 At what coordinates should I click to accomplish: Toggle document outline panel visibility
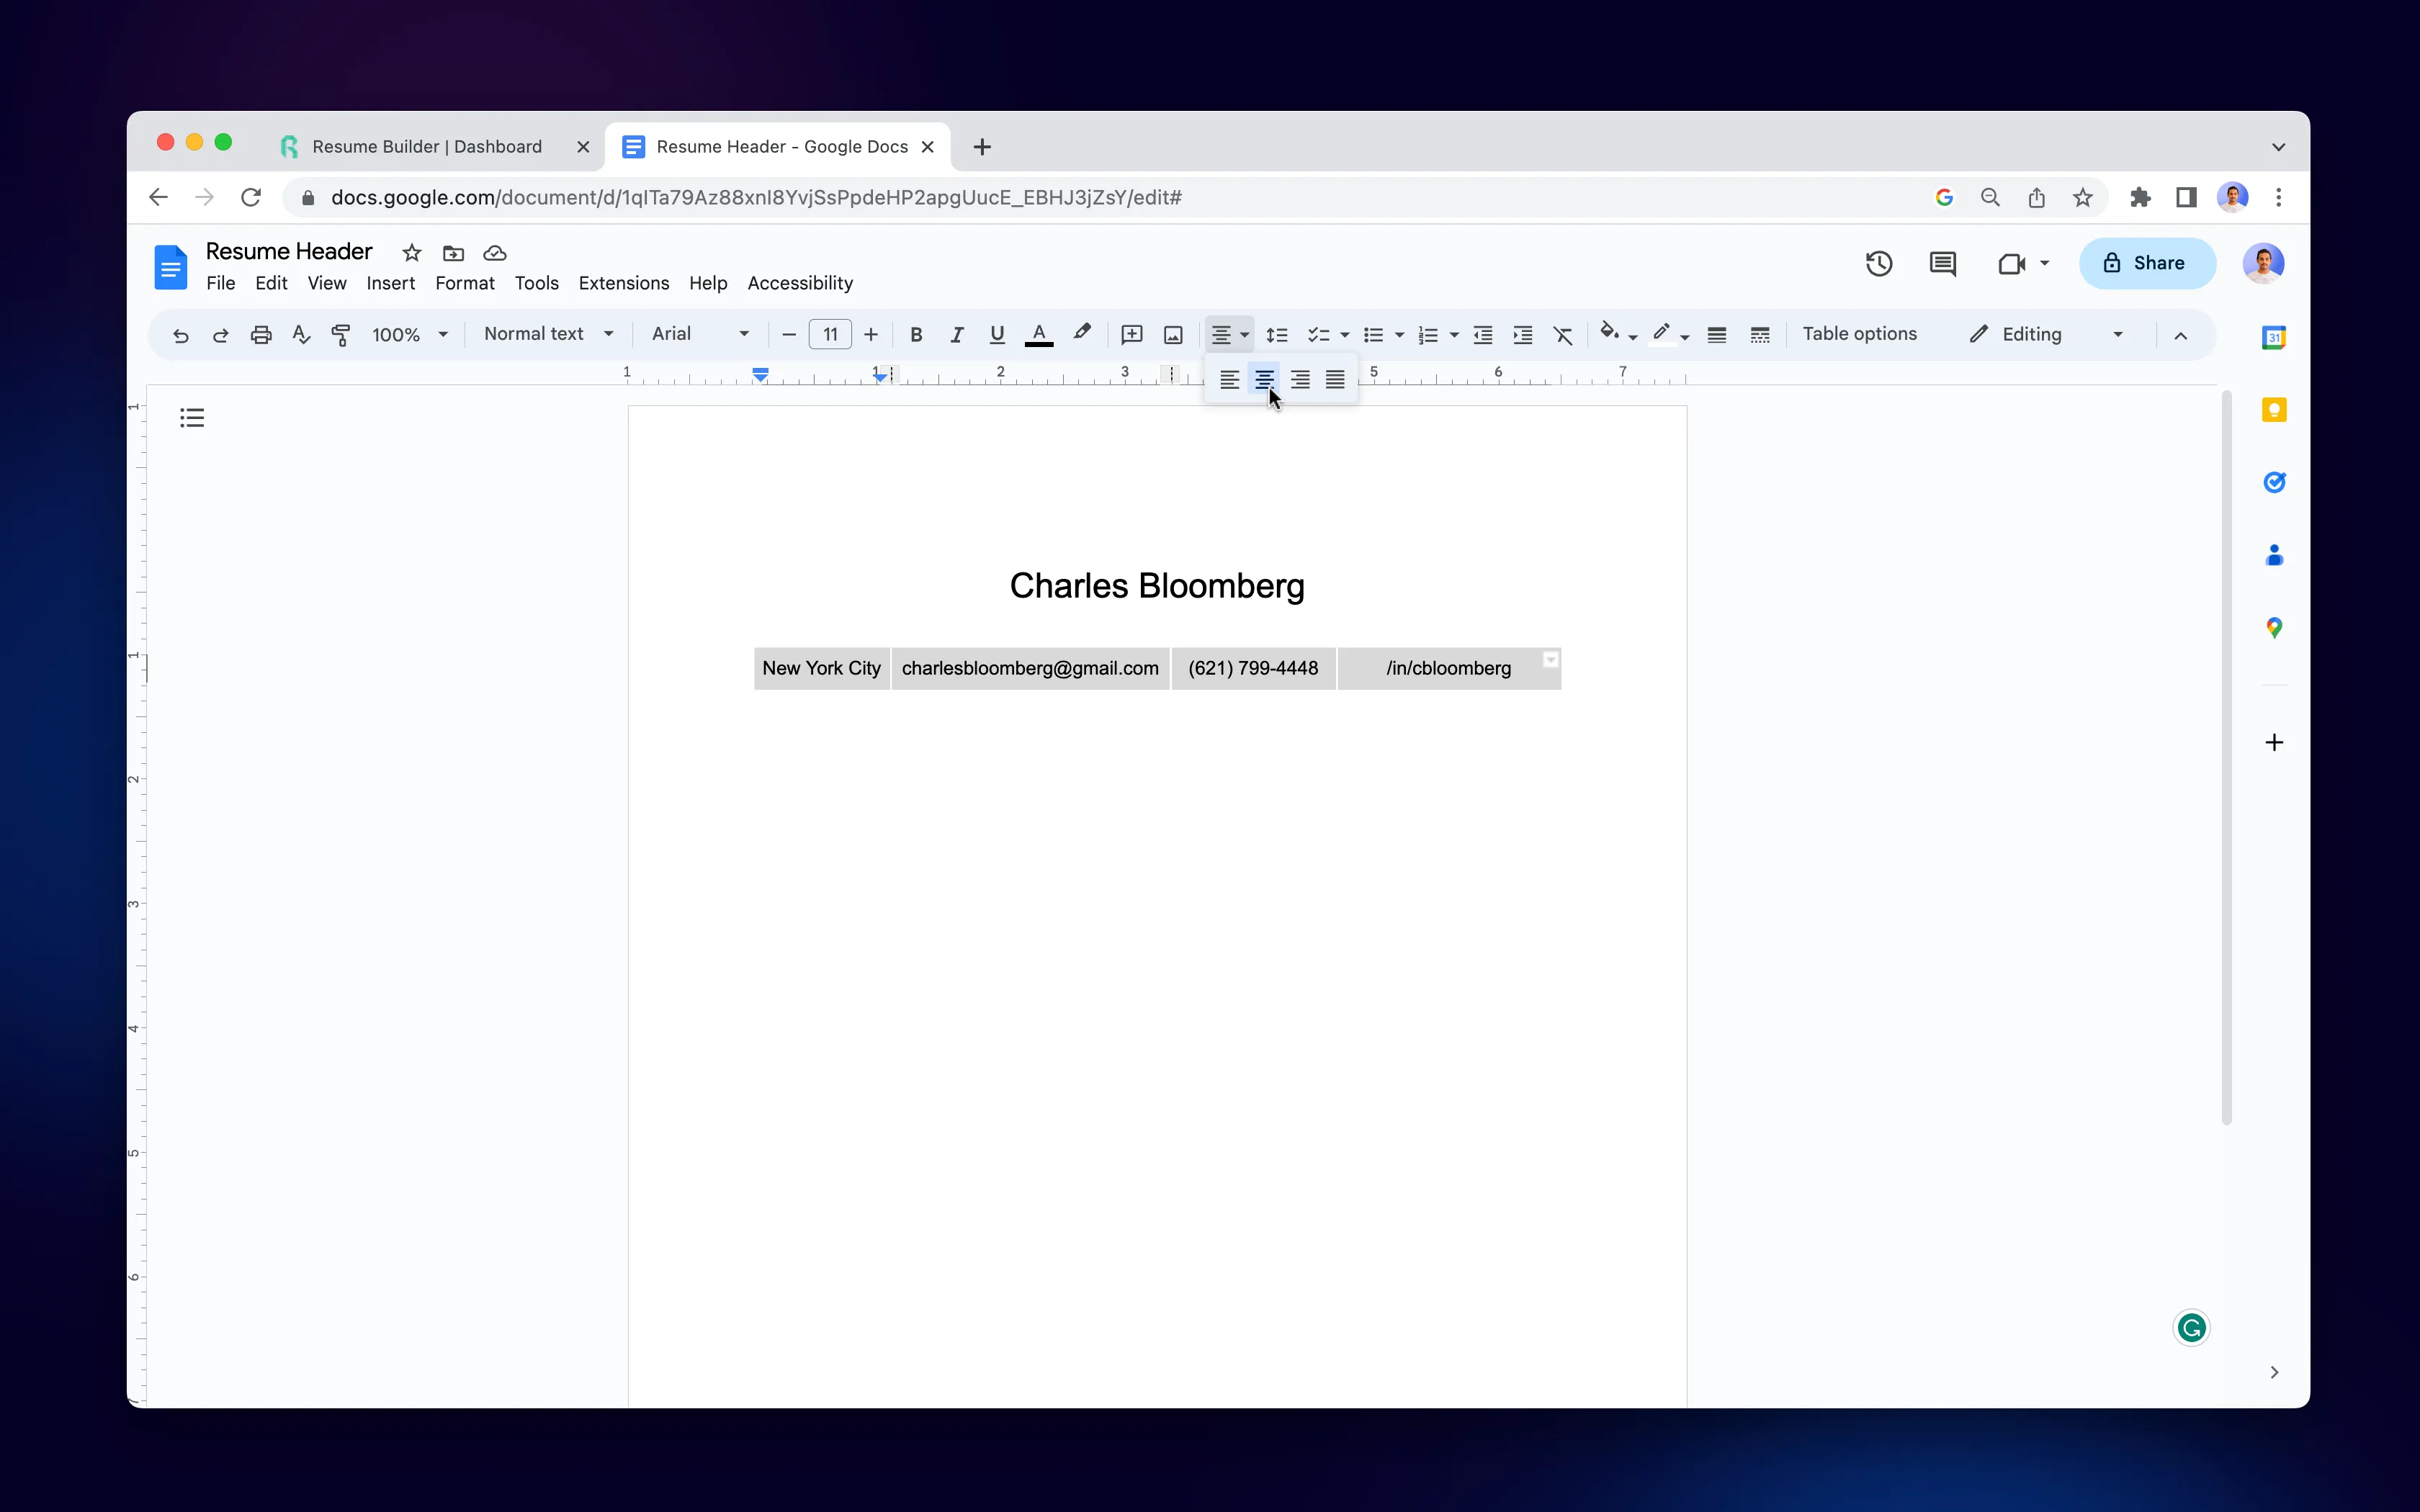pyautogui.click(x=192, y=416)
